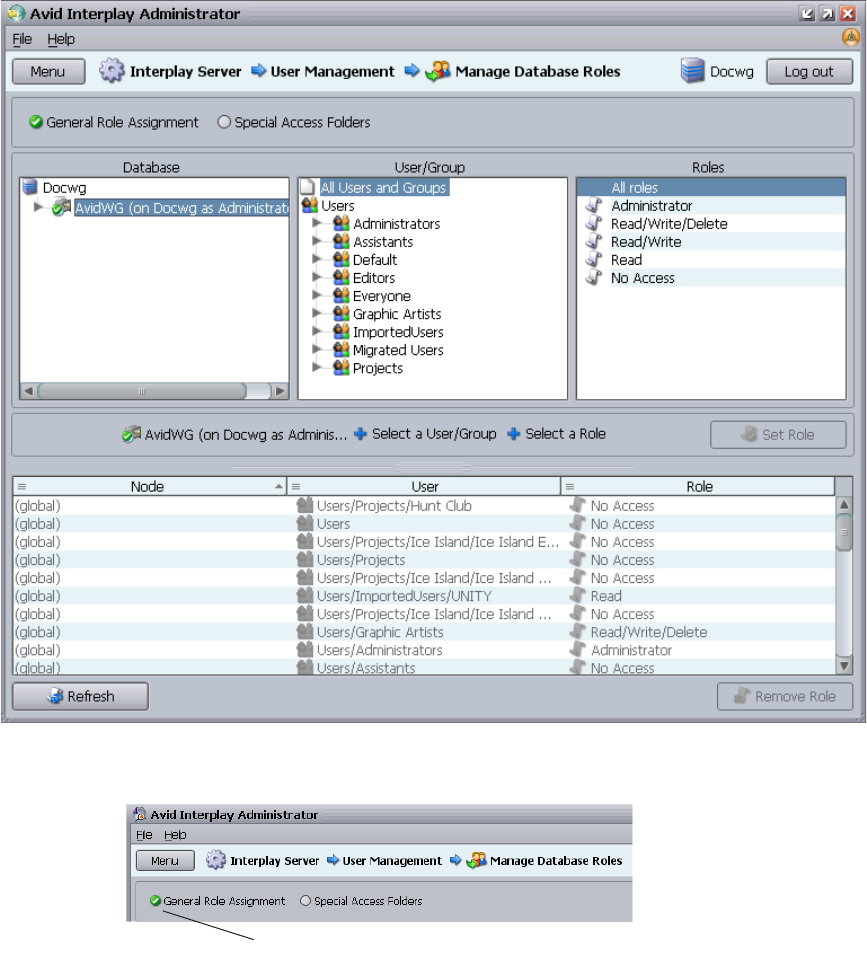The height and width of the screenshot is (958, 867).
Task: Click the Graphic Artists group icon
Action: [x=341, y=313]
